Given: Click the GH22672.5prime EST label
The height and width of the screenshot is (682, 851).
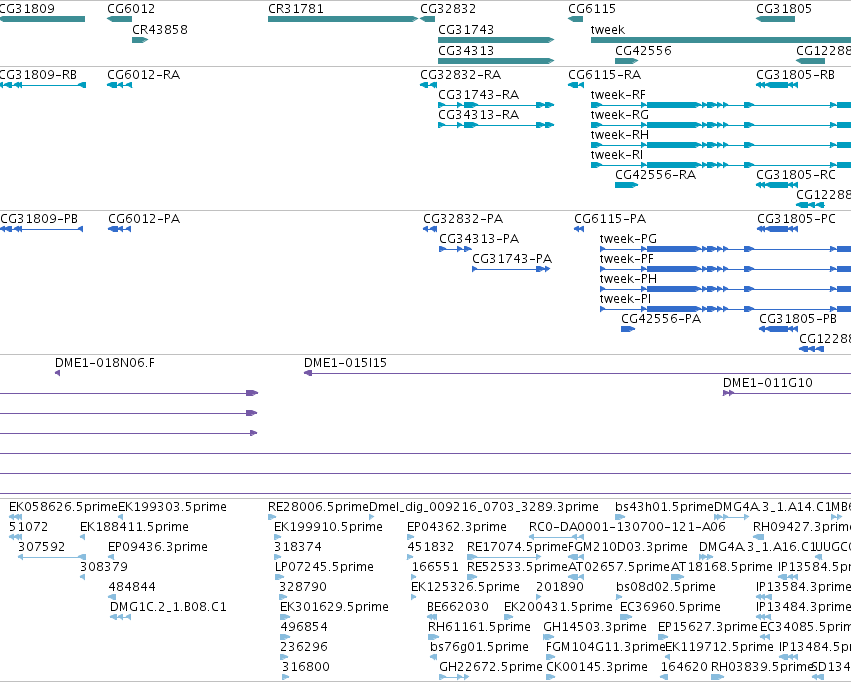Looking at the screenshot, I should 491,667.
